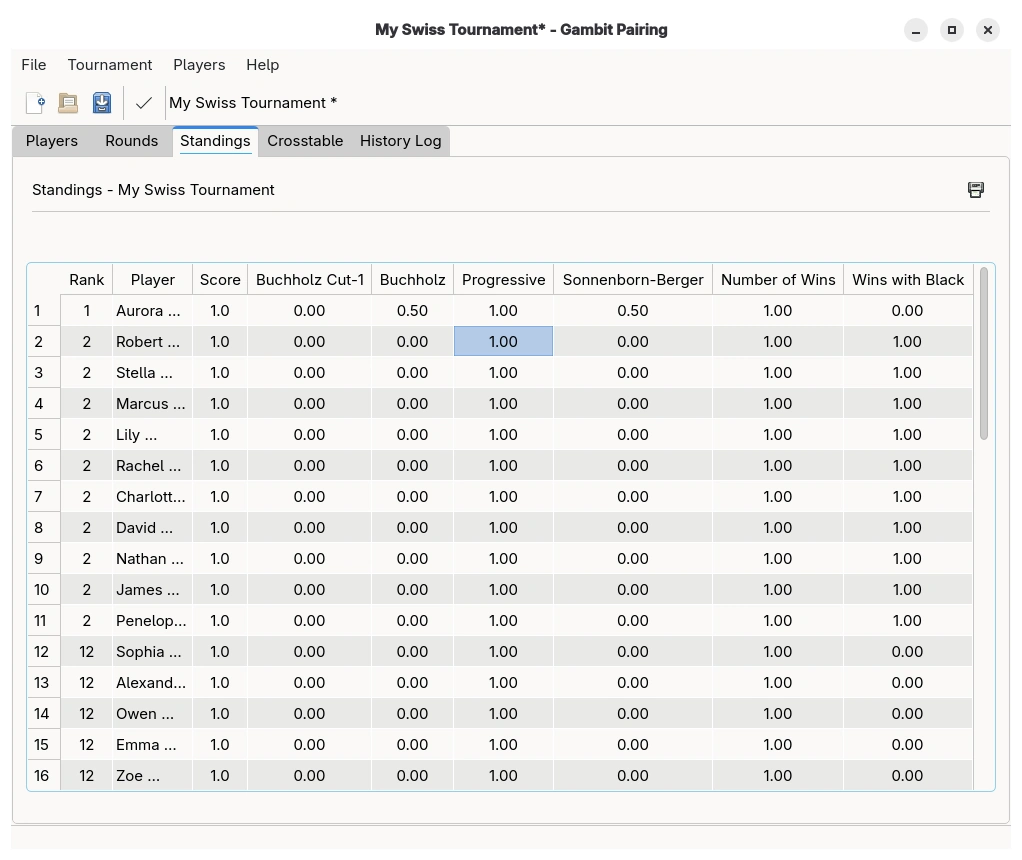Click the player cell 'Aurora ...'
Image resolution: width=1022 pixels, height=860 pixels.
153,310
